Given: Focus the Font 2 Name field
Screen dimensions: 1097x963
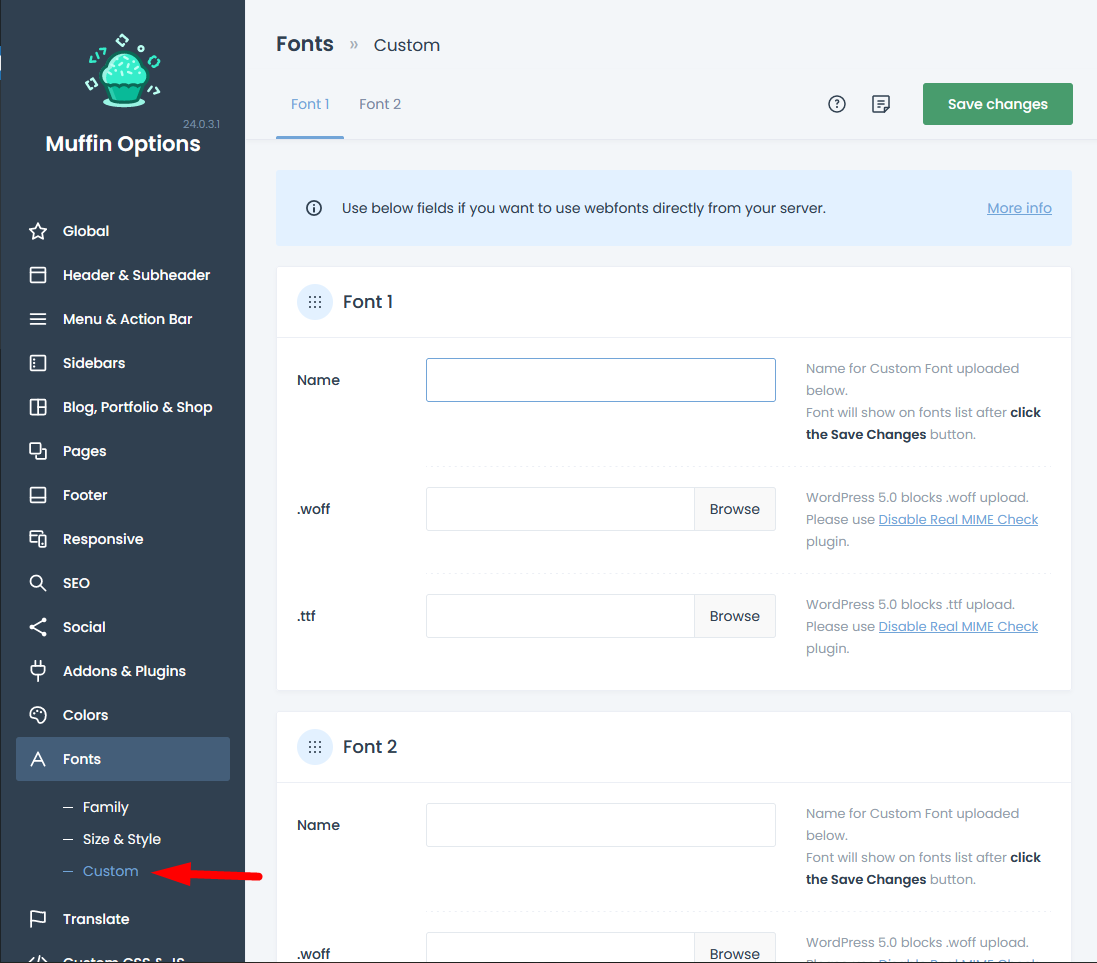Looking at the screenshot, I should 601,825.
